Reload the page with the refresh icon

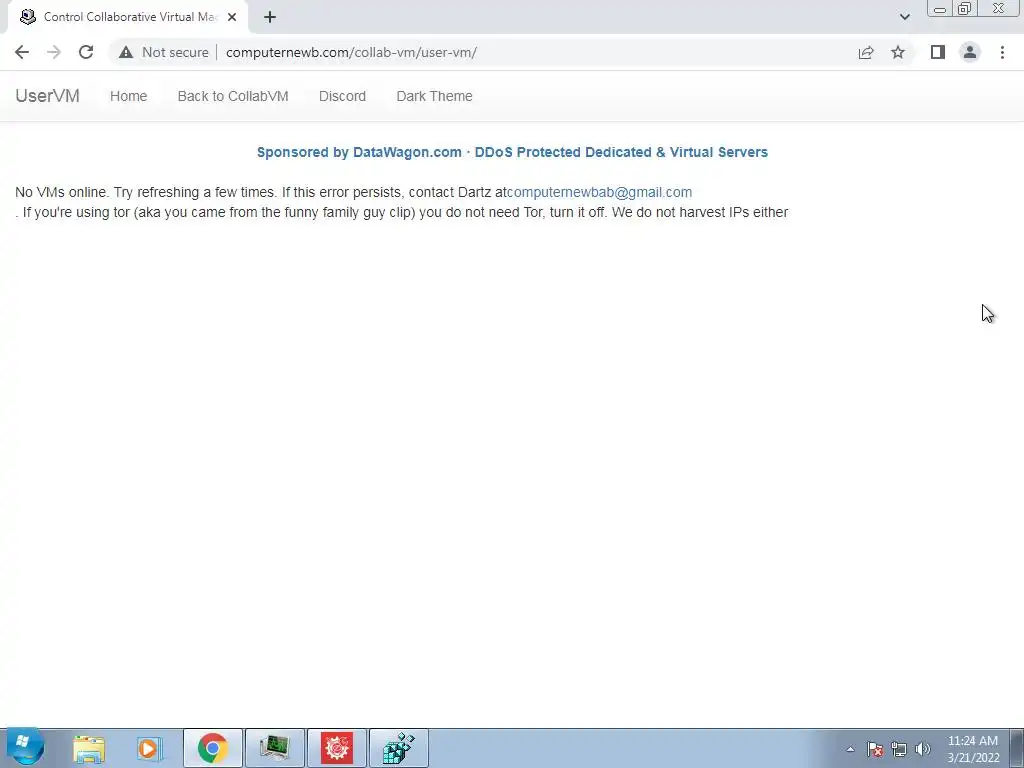coord(86,52)
